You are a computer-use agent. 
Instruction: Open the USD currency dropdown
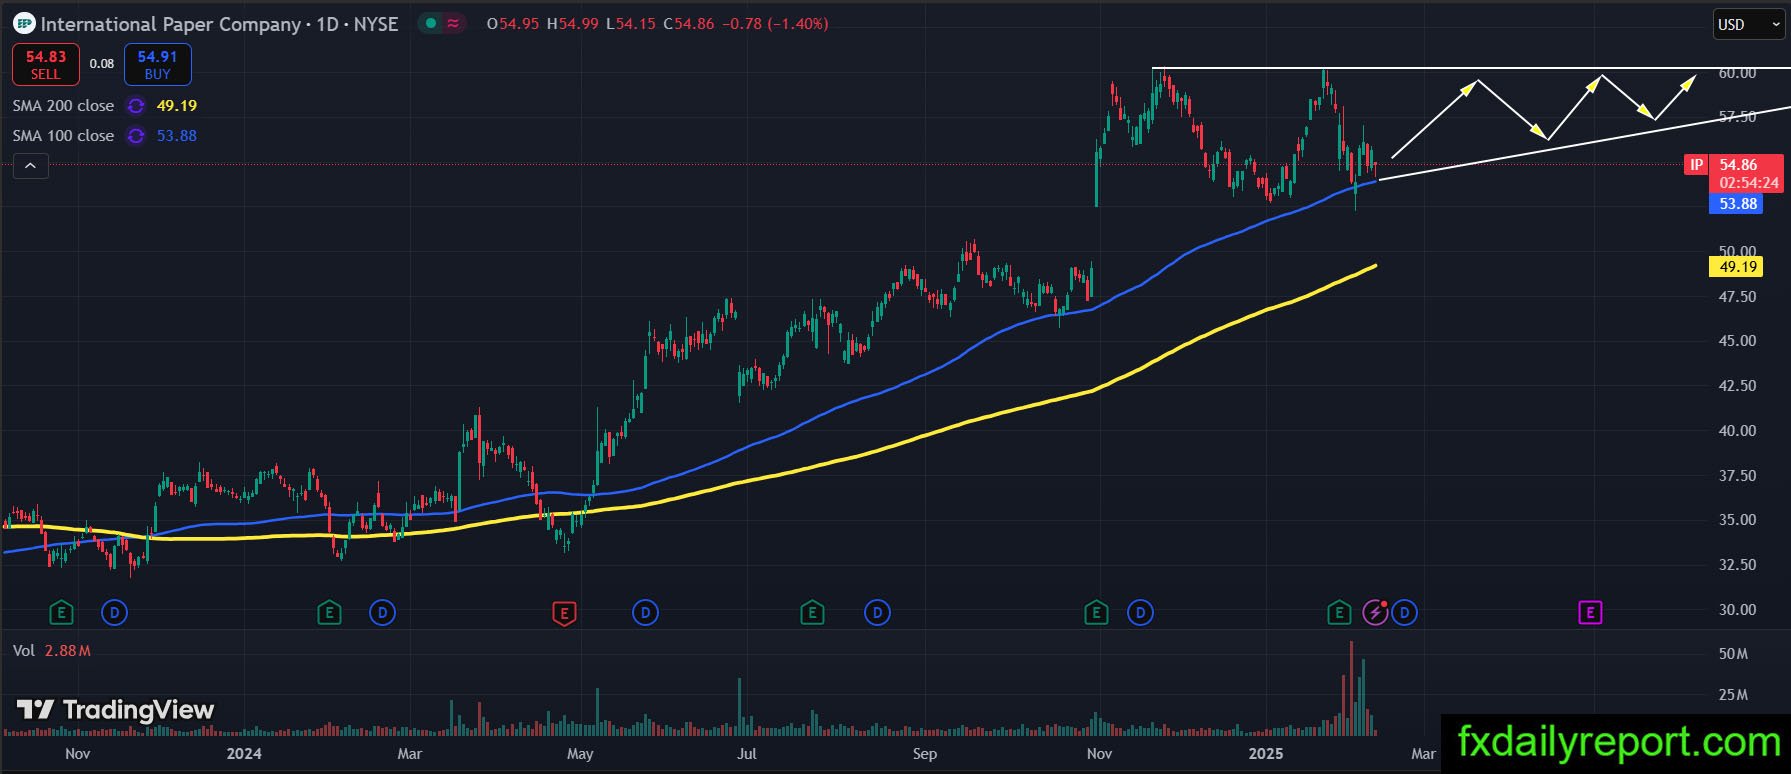(1748, 25)
